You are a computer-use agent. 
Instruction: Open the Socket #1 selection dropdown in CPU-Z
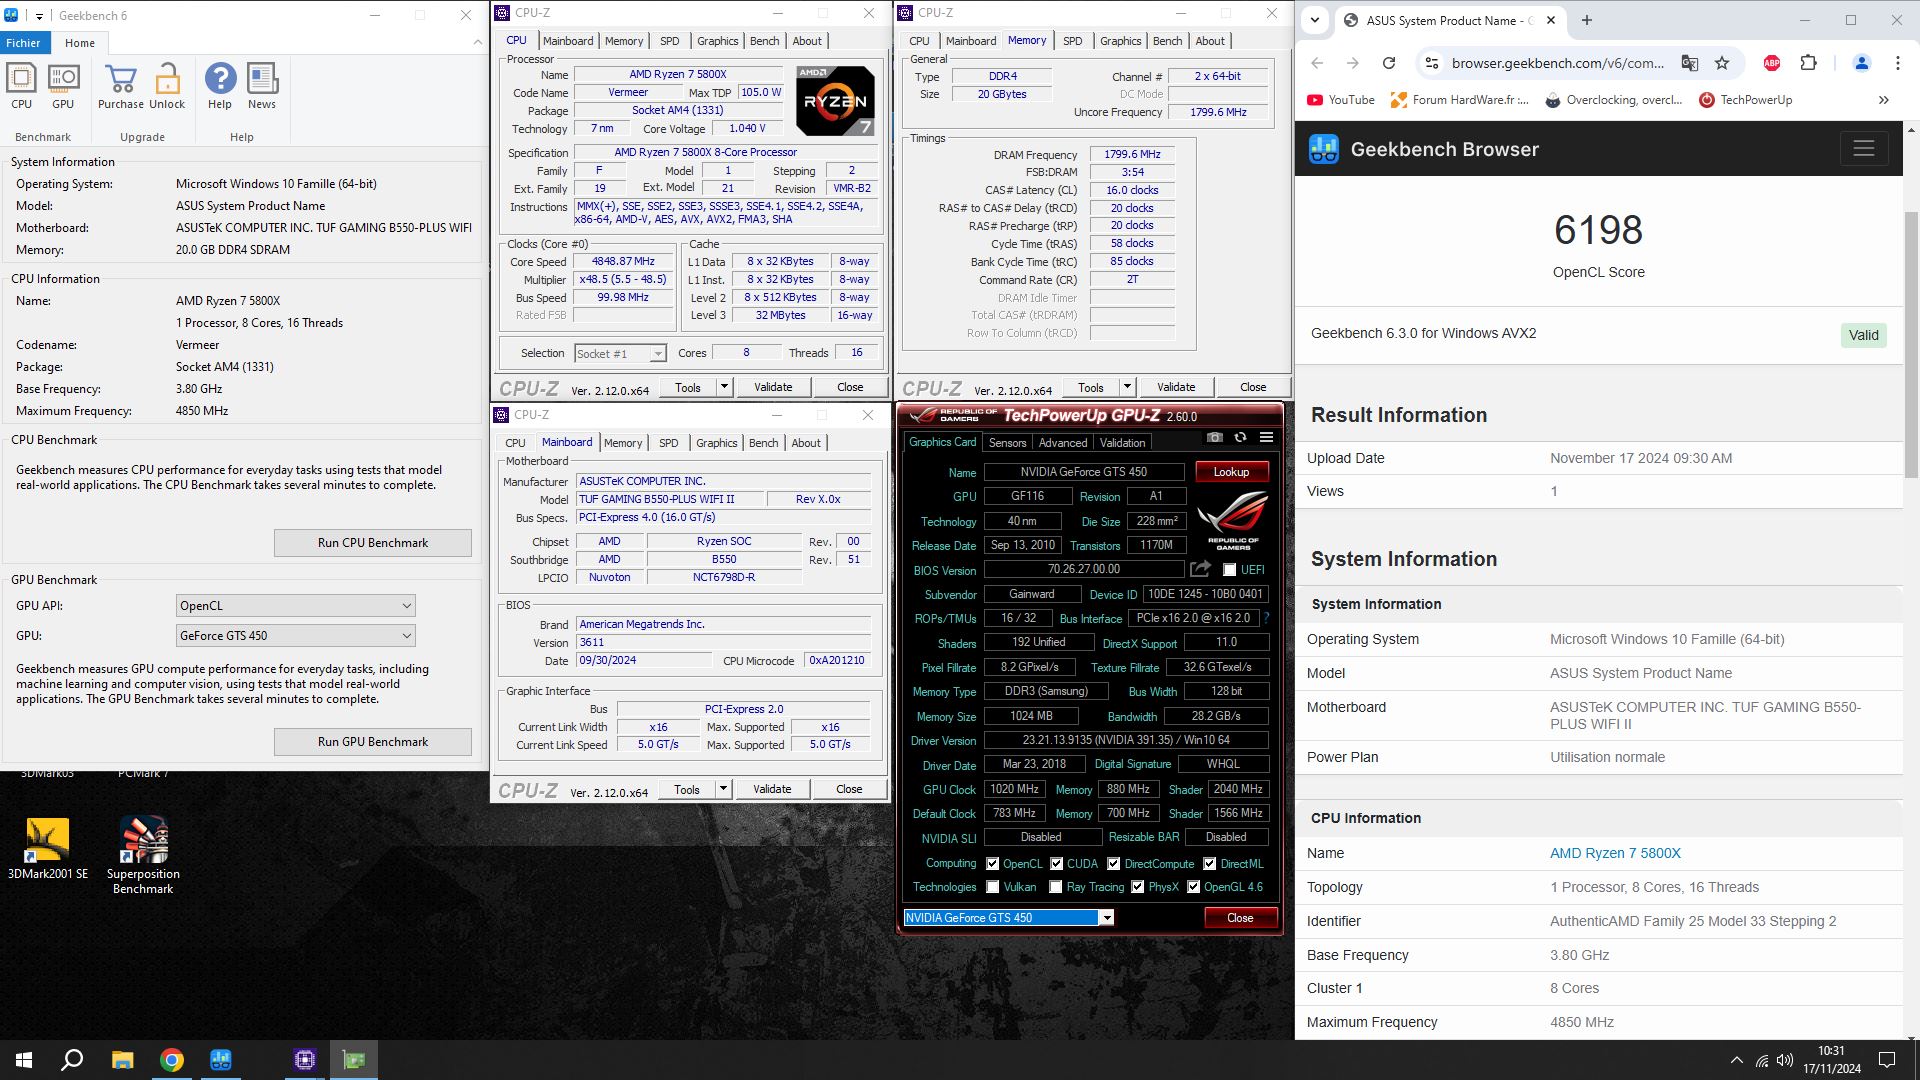pos(620,354)
